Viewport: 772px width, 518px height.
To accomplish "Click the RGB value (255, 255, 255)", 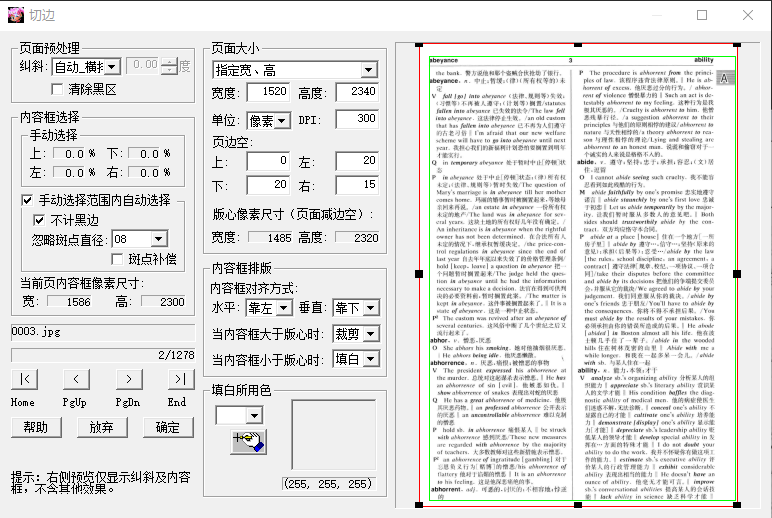I will 329,484.
